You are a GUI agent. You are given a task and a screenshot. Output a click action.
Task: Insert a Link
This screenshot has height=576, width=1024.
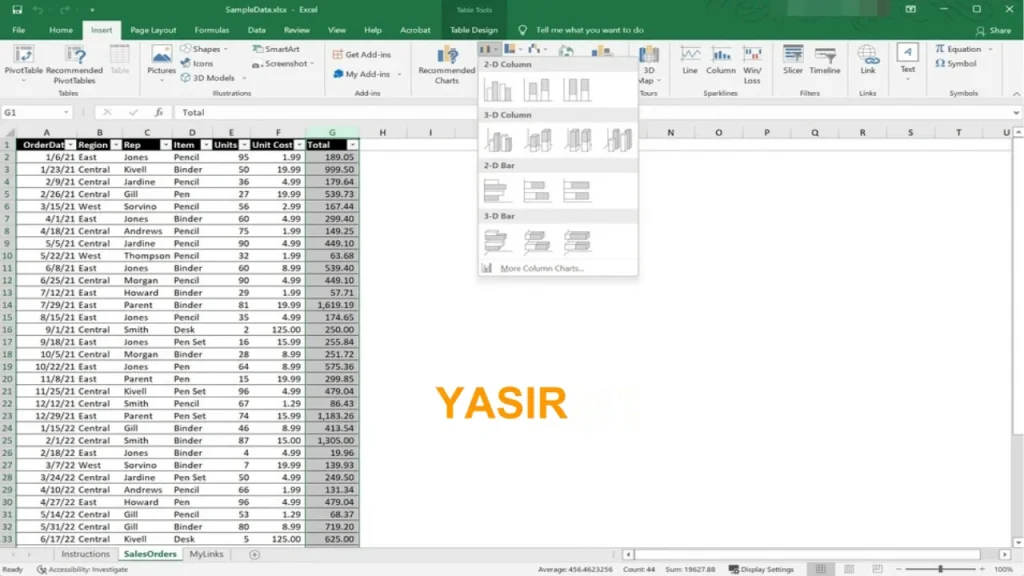coord(868,60)
